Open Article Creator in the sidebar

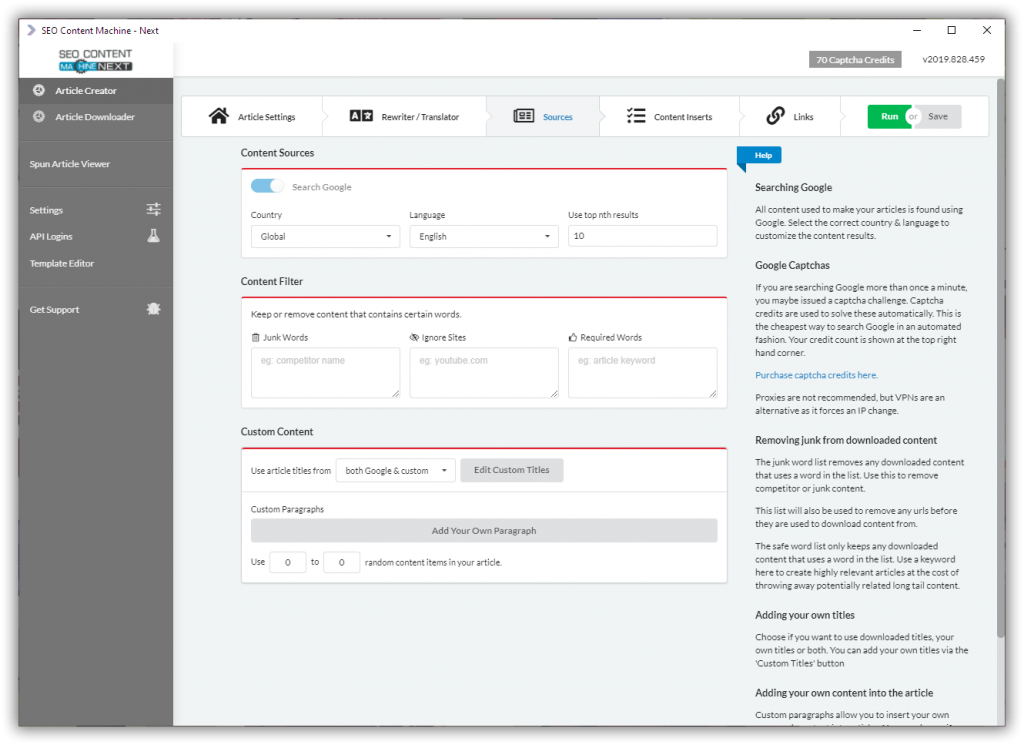tap(96, 91)
